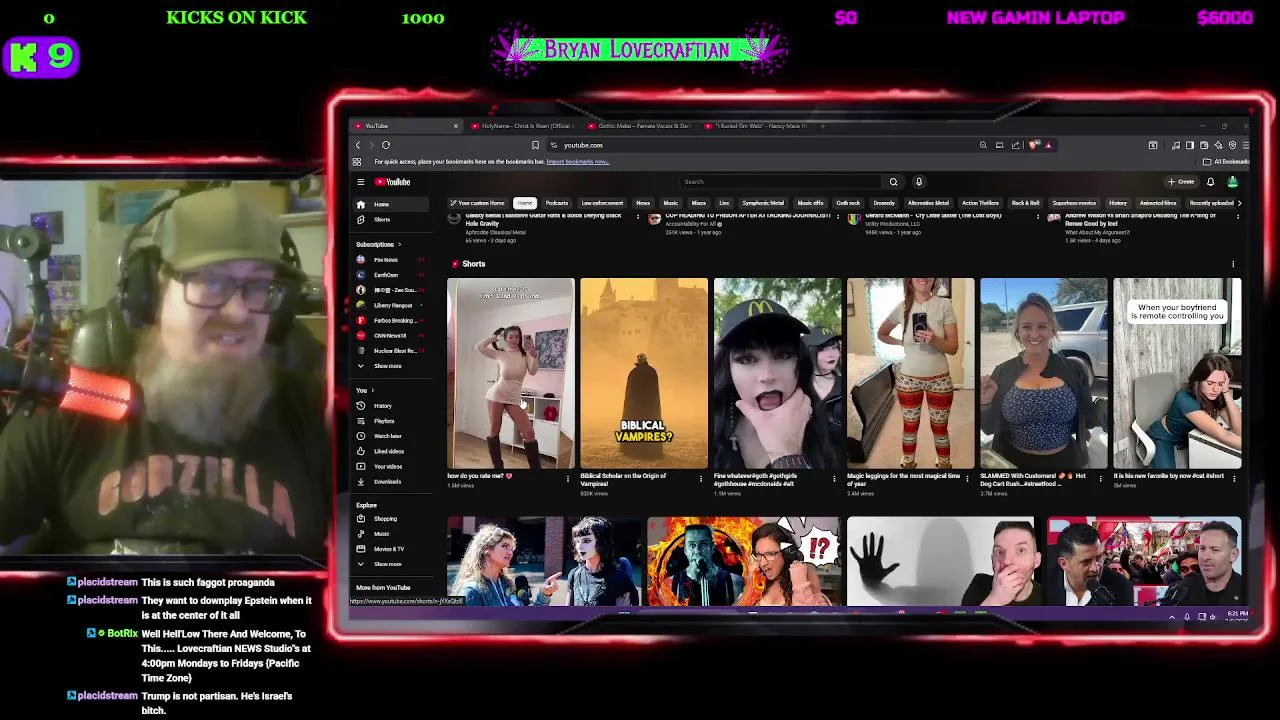The width and height of the screenshot is (1280, 720).
Task: Open the Shorts shelf three-dot menu
Action: 1233,264
